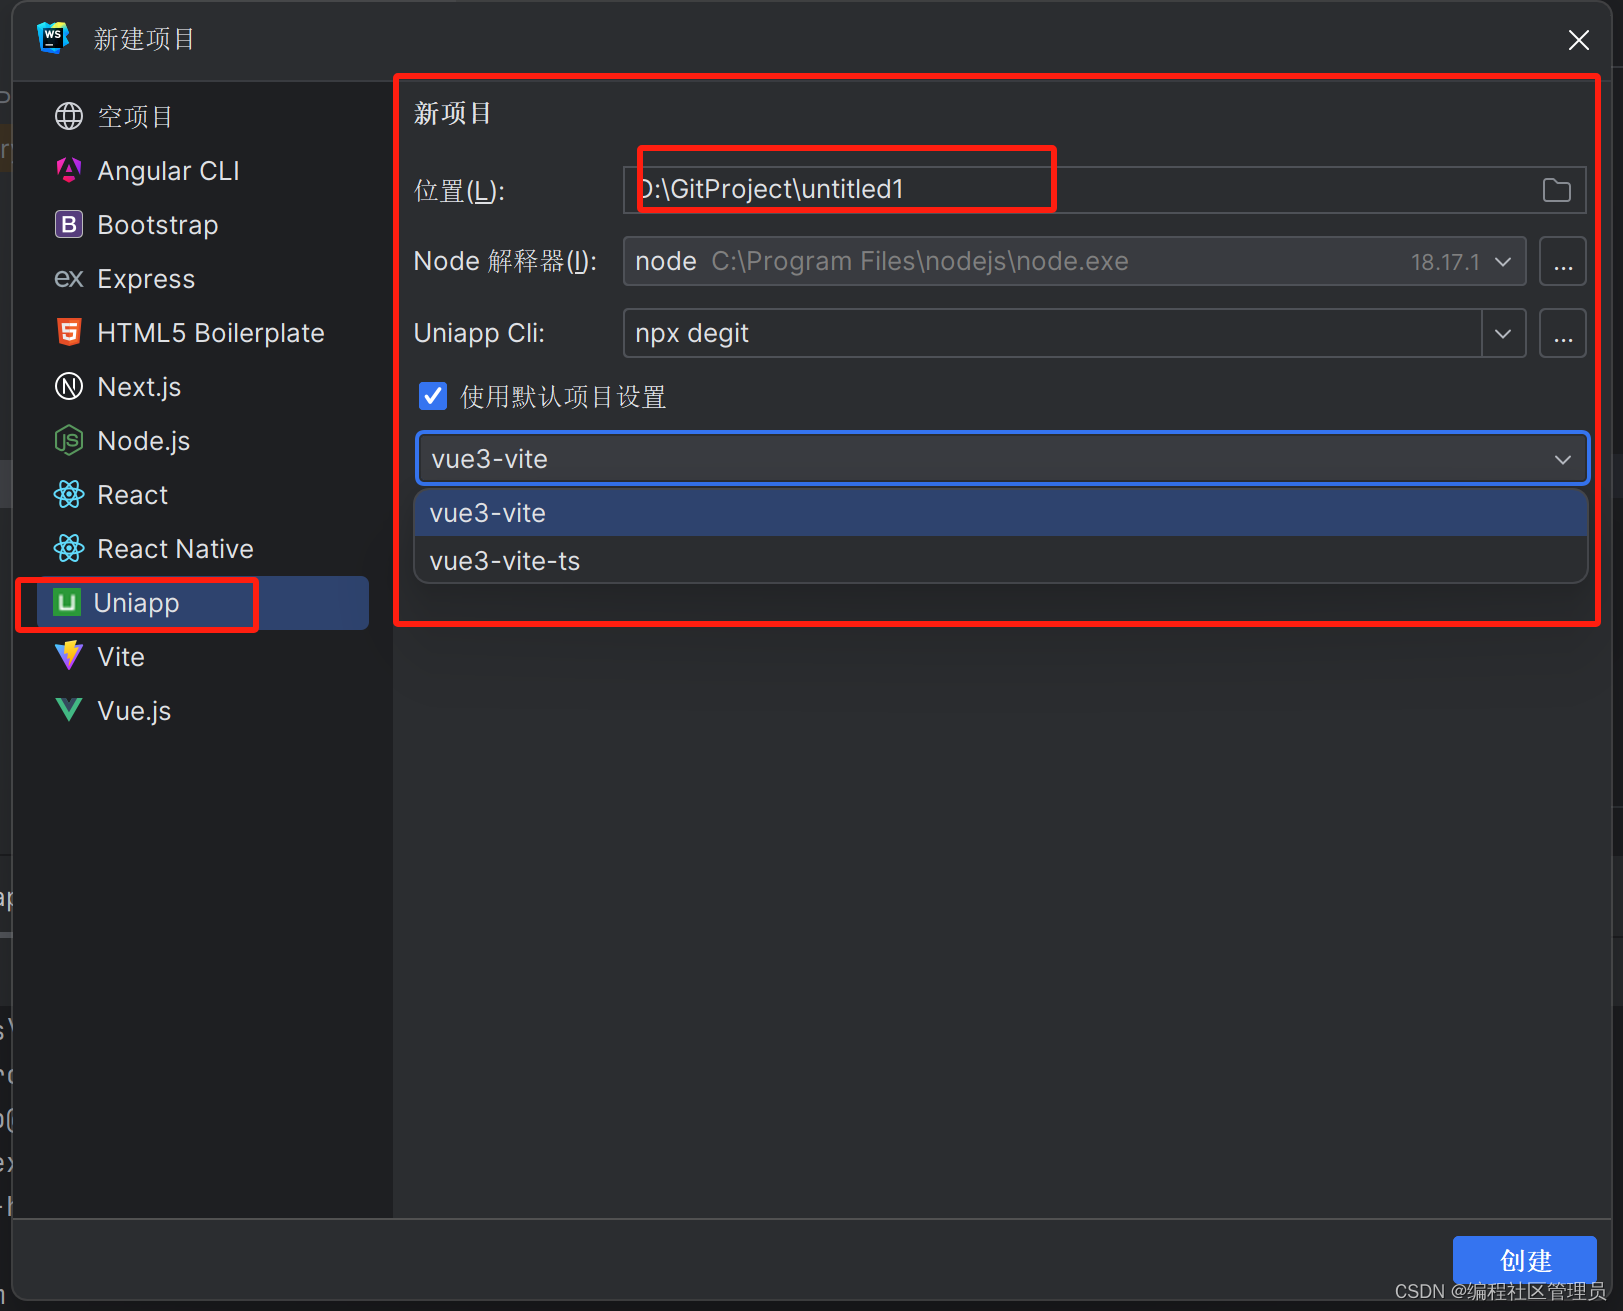Image resolution: width=1623 pixels, height=1311 pixels.
Task: Select the vue3-vite-ts option
Action: (x=504, y=561)
